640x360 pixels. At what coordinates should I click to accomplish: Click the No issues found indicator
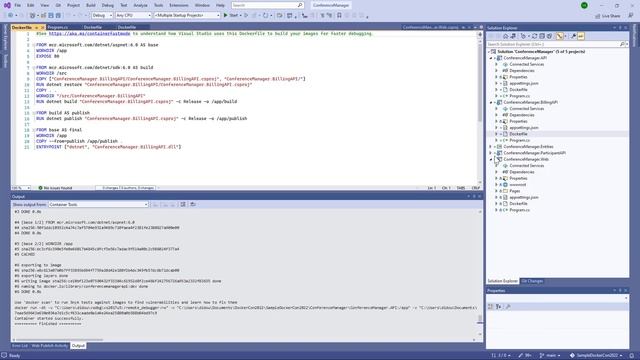(55, 188)
